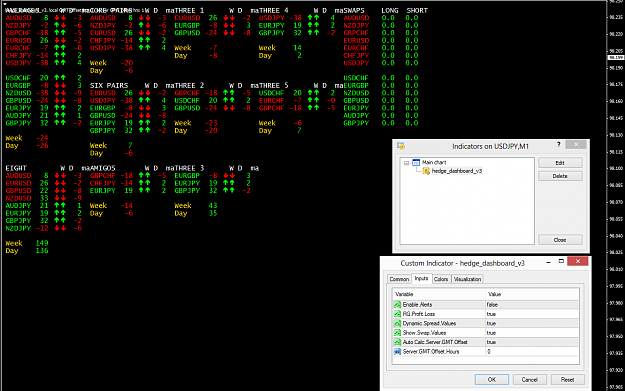
Task: Click the 'THREE 3' heading on the chart
Action: click(189, 168)
